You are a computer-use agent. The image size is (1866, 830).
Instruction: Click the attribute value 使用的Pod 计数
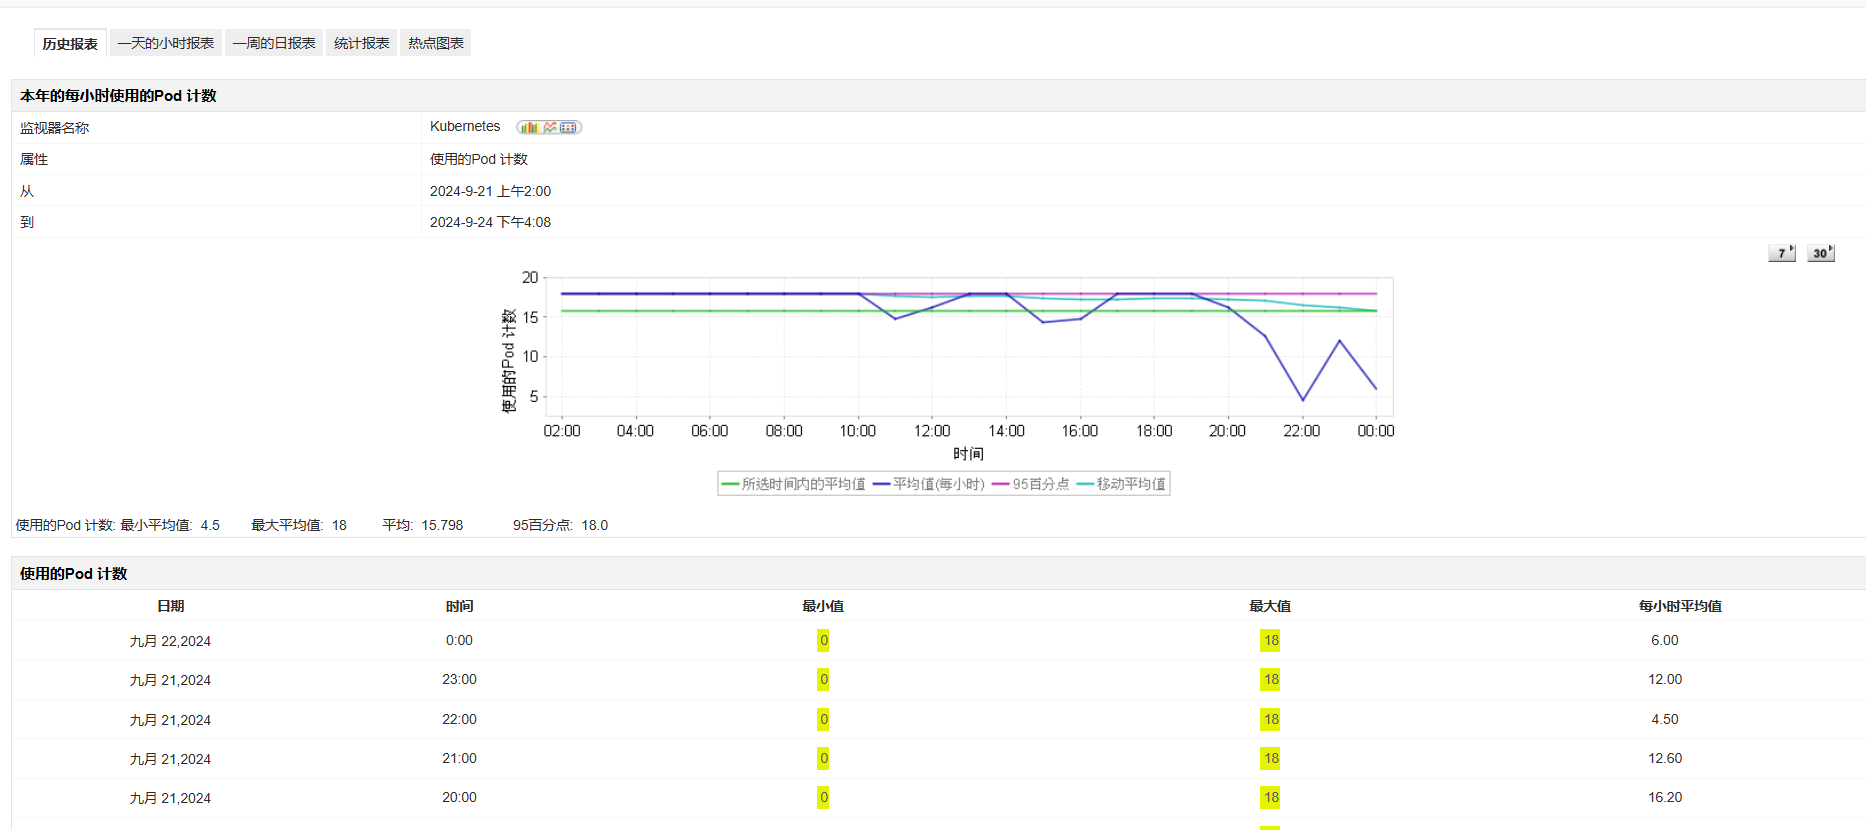[479, 159]
